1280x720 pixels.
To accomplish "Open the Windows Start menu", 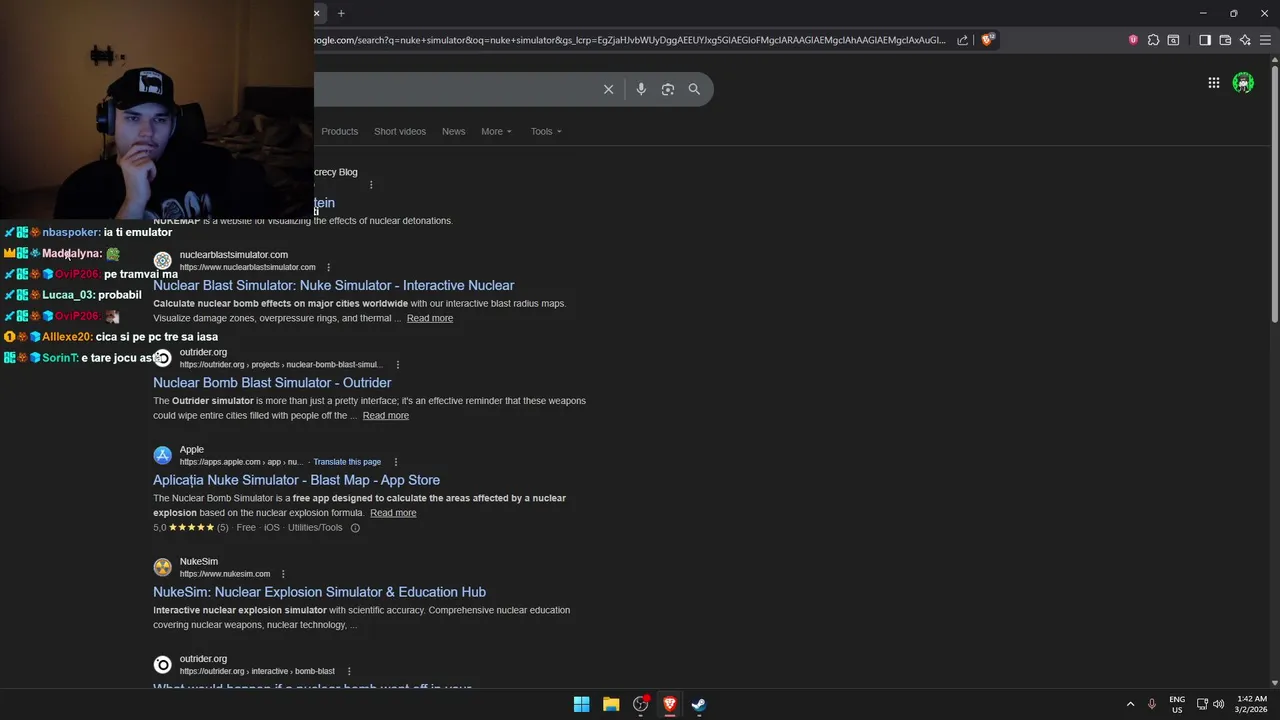I will coord(581,704).
